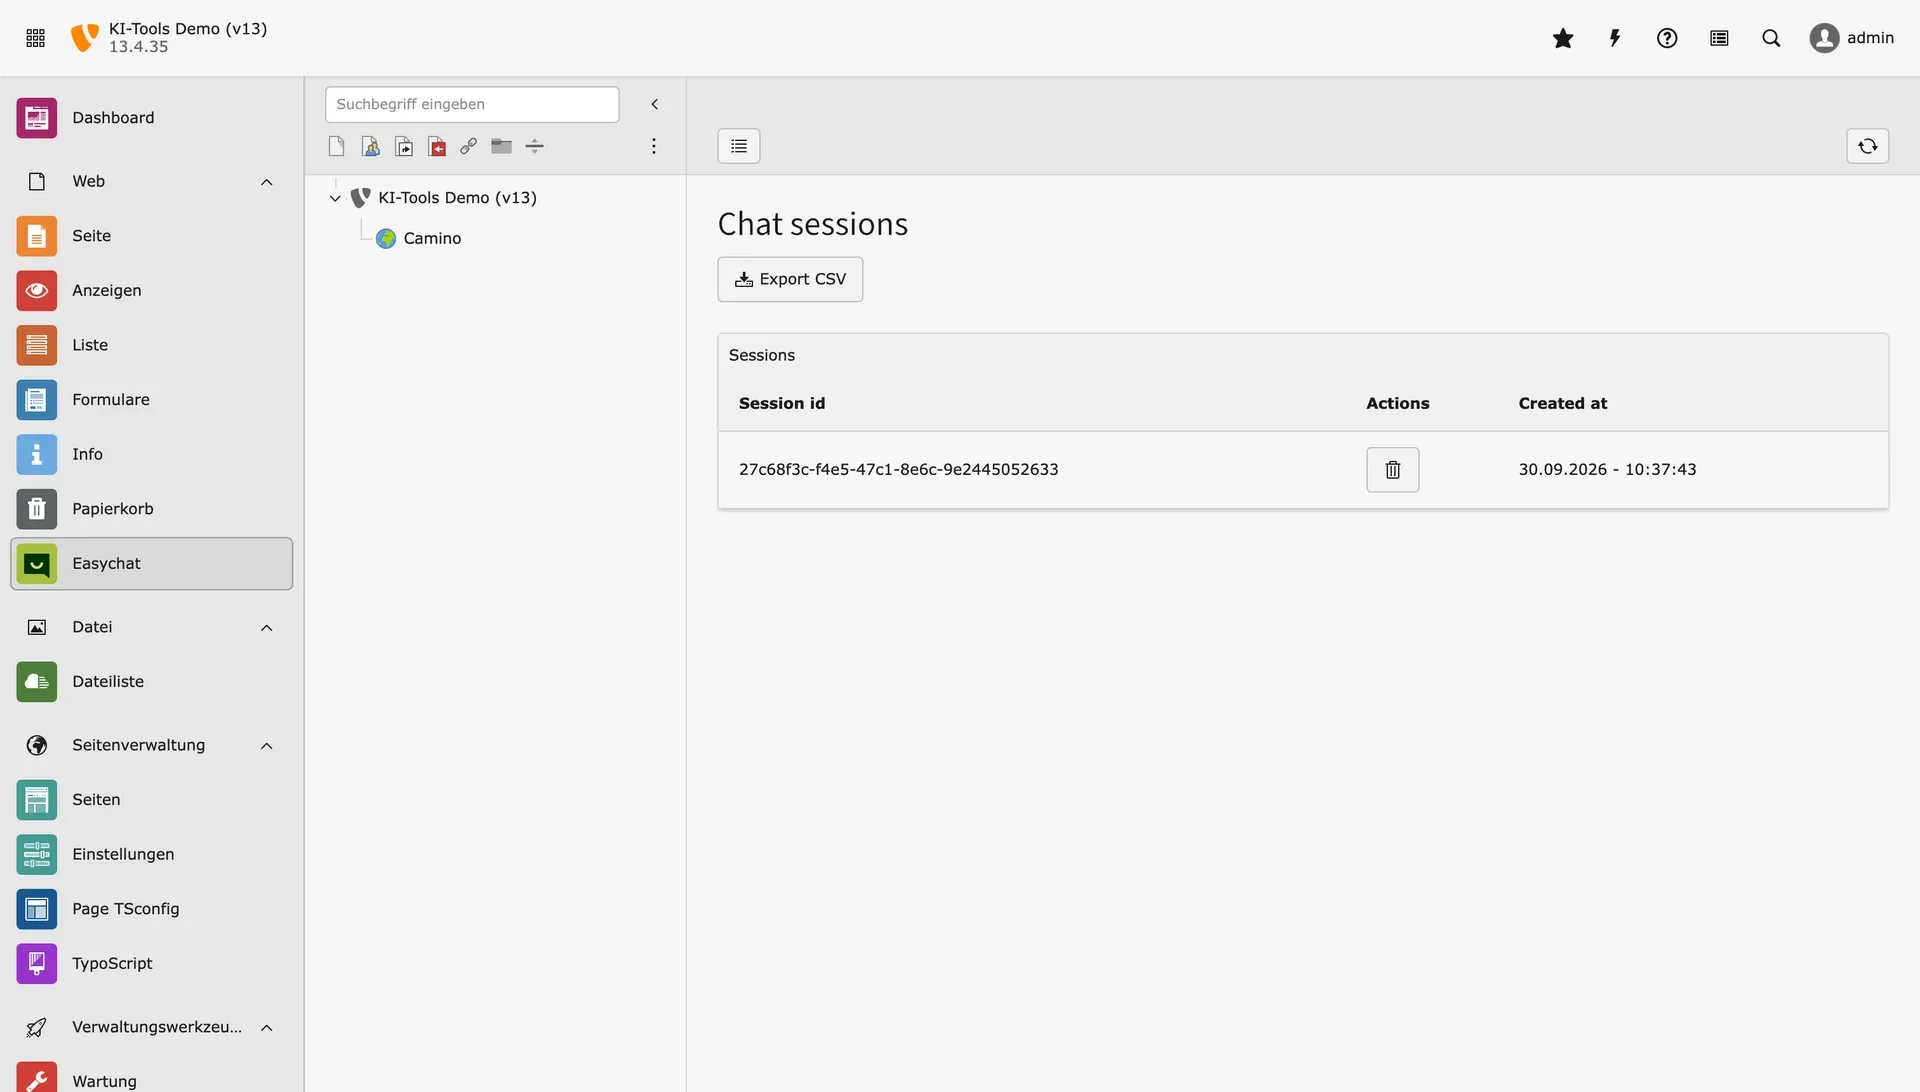The width and height of the screenshot is (1920, 1092).
Task: Open the flush caches lightning icon
Action: tap(1615, 38)
